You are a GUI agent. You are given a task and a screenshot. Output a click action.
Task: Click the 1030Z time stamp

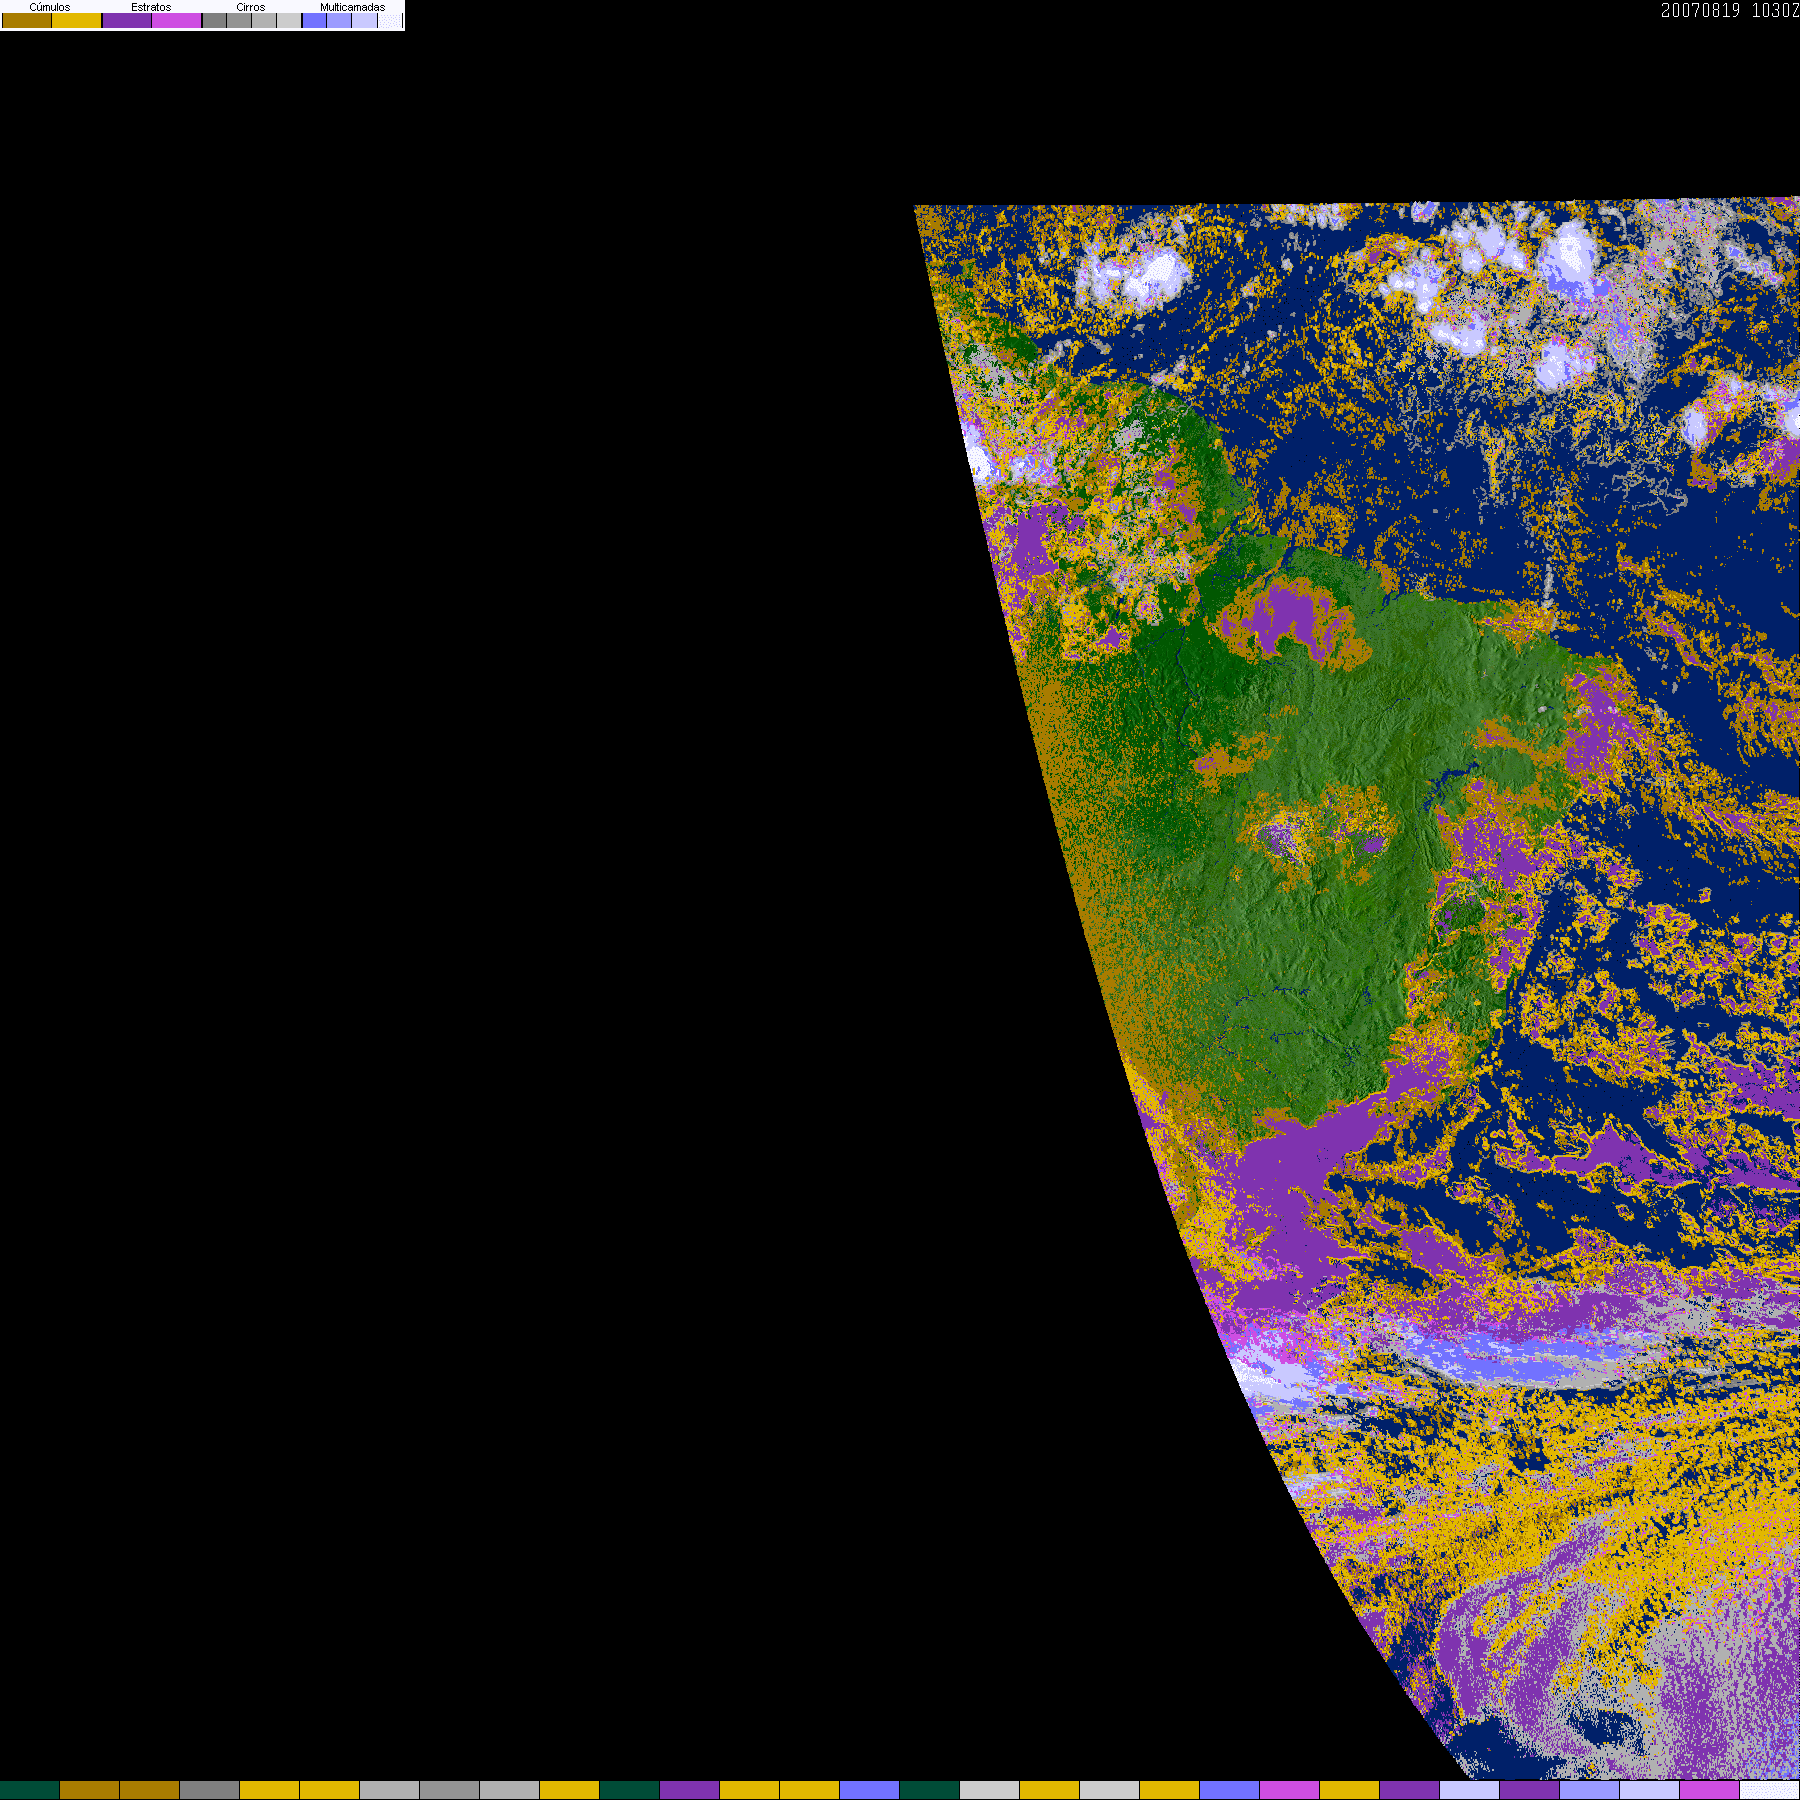1775,11
